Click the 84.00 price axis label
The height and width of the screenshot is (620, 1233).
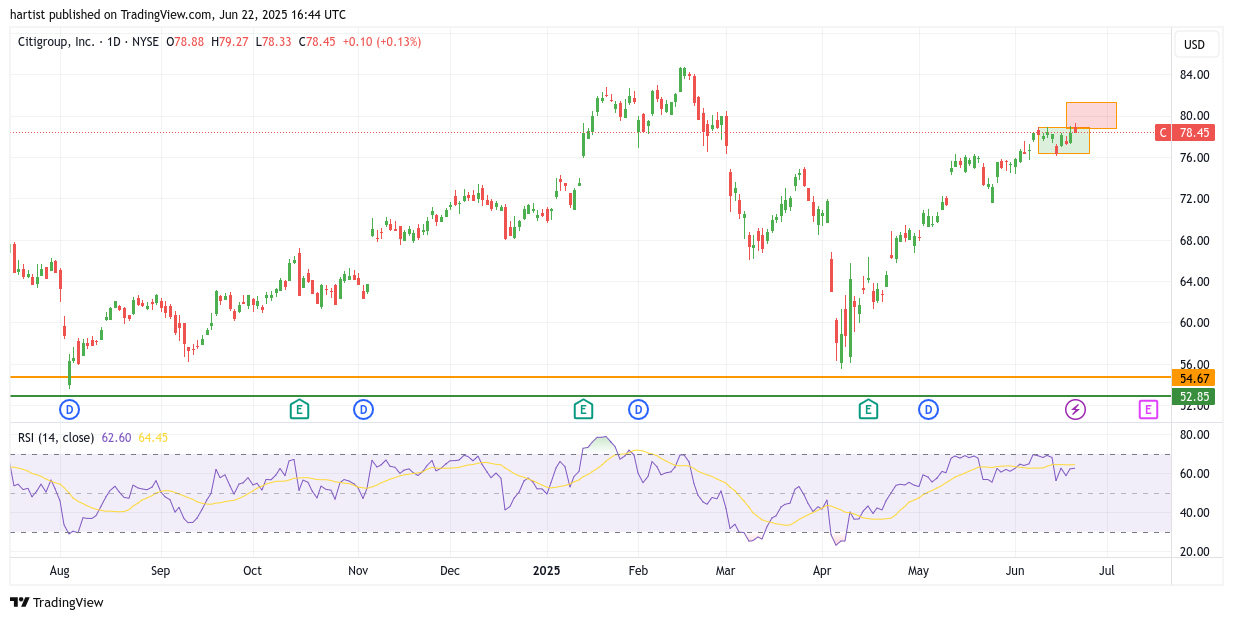point(1194,75)
